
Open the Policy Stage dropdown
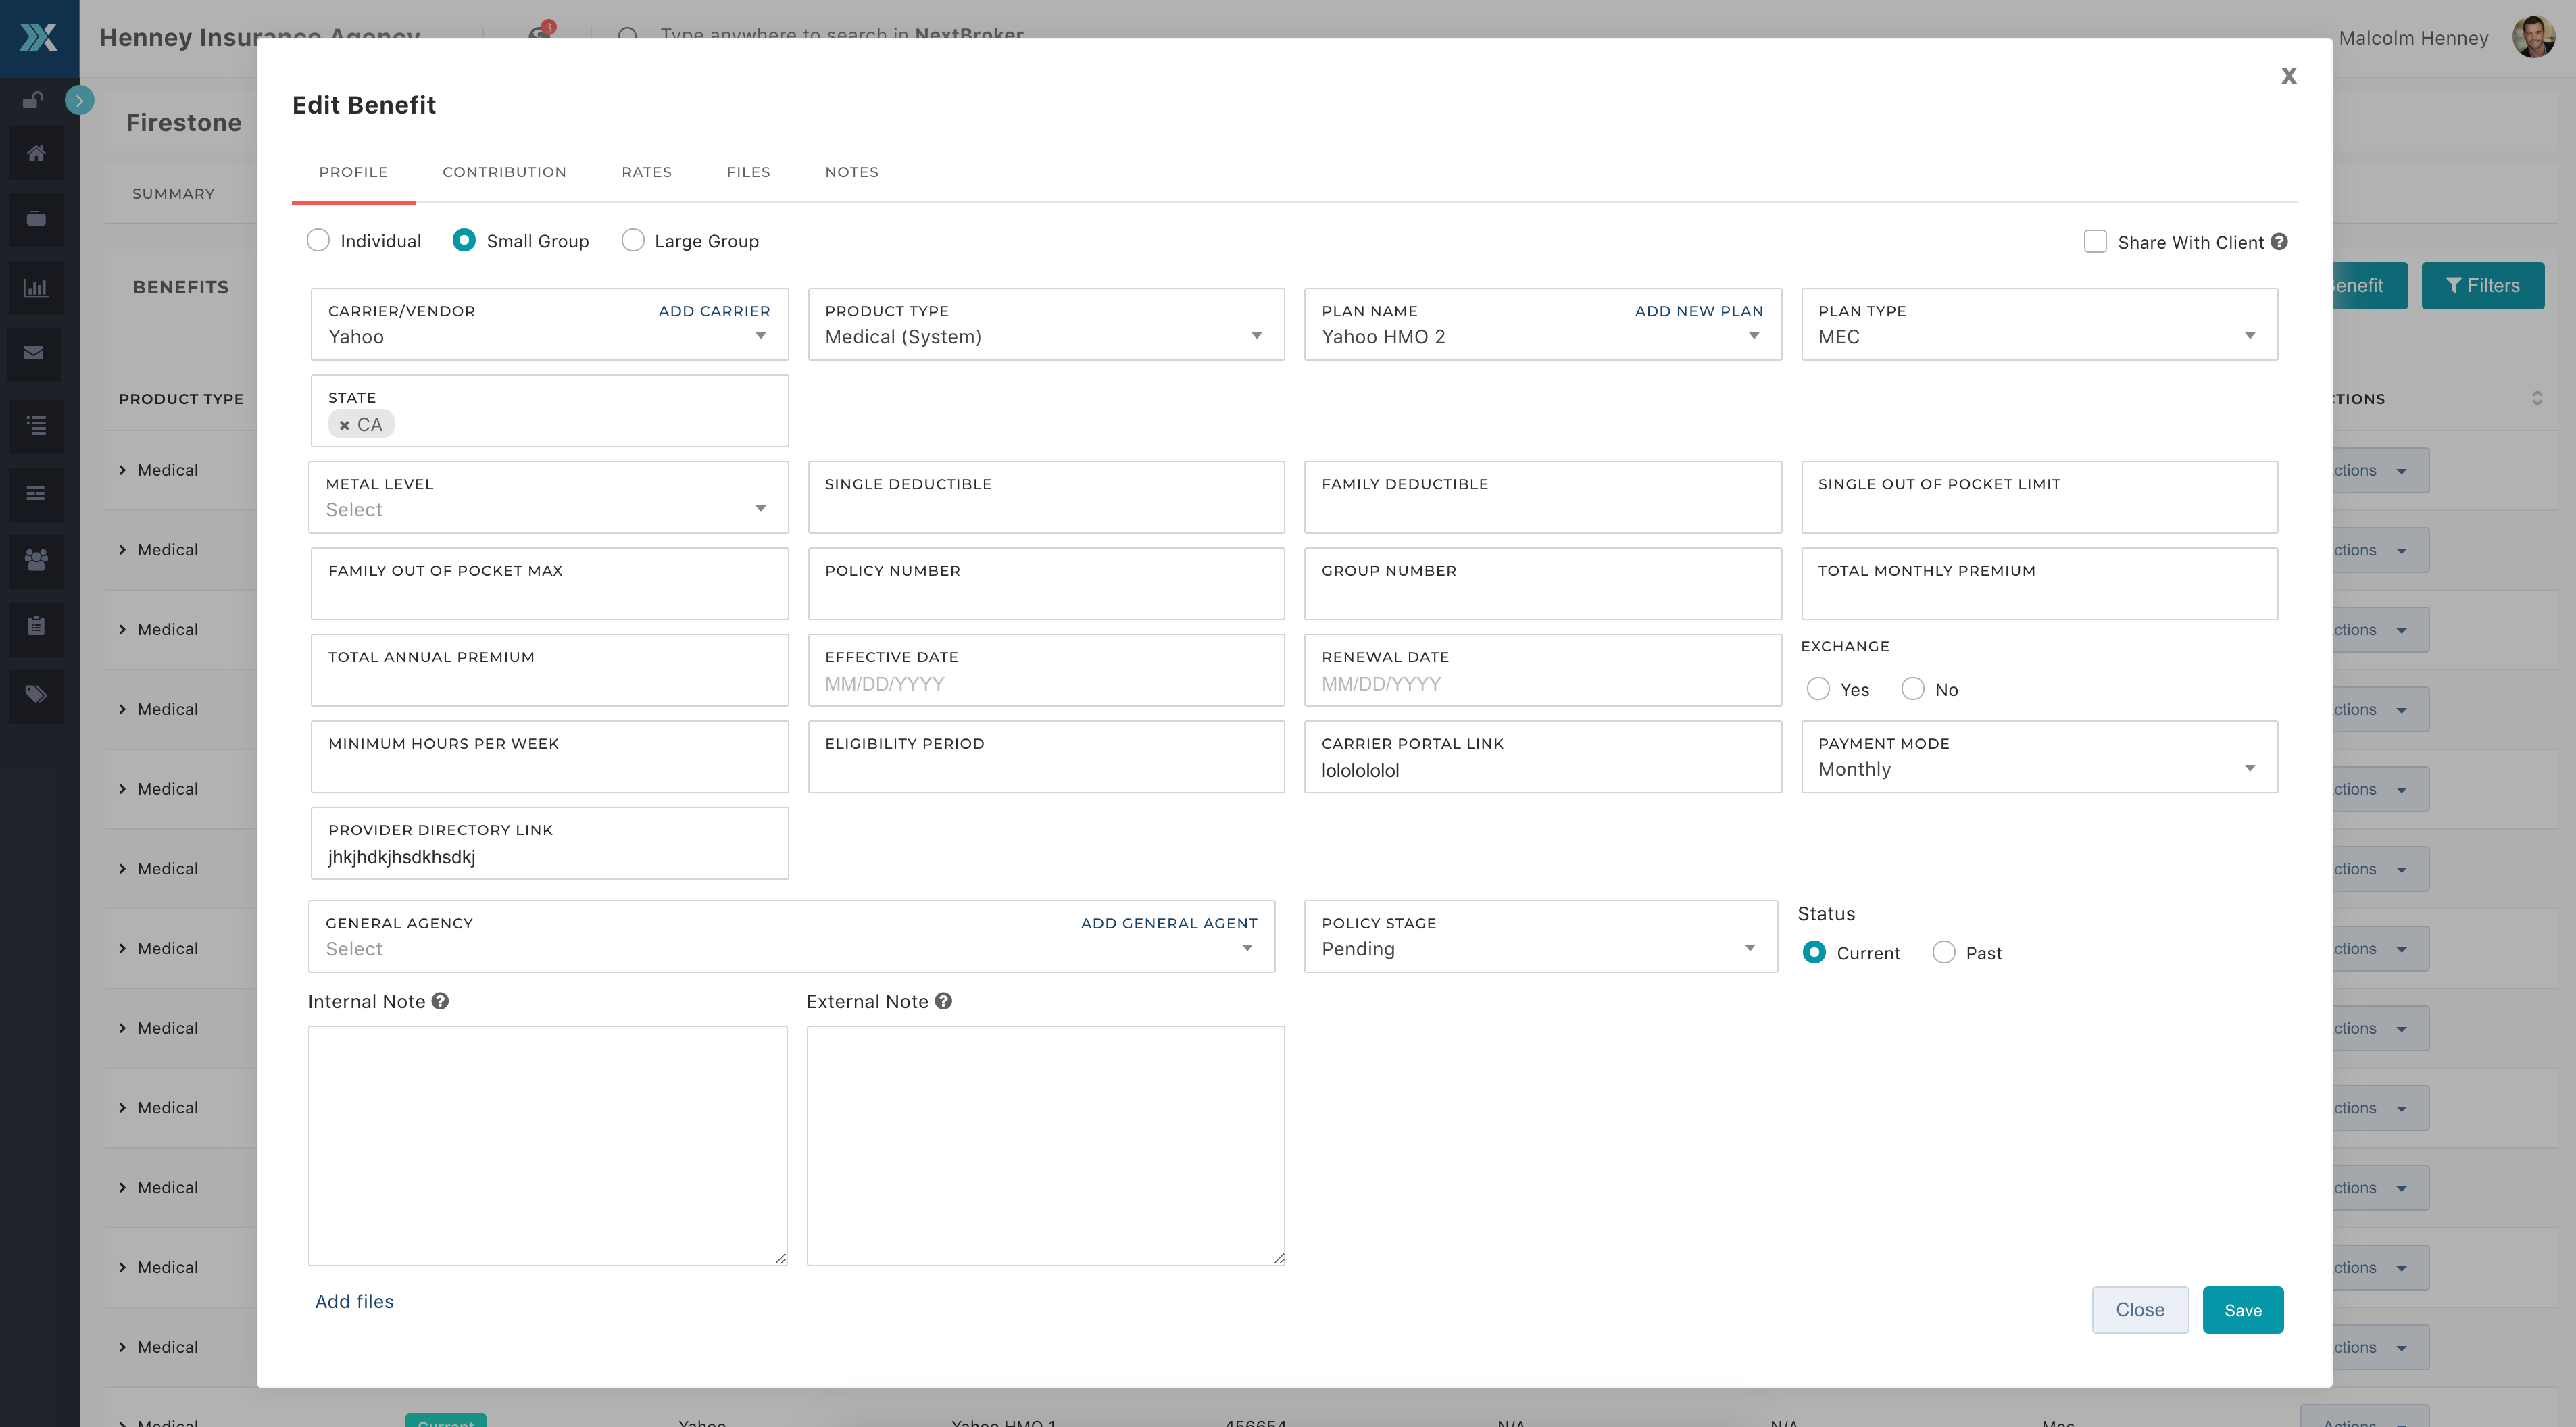pos(1540,948)
